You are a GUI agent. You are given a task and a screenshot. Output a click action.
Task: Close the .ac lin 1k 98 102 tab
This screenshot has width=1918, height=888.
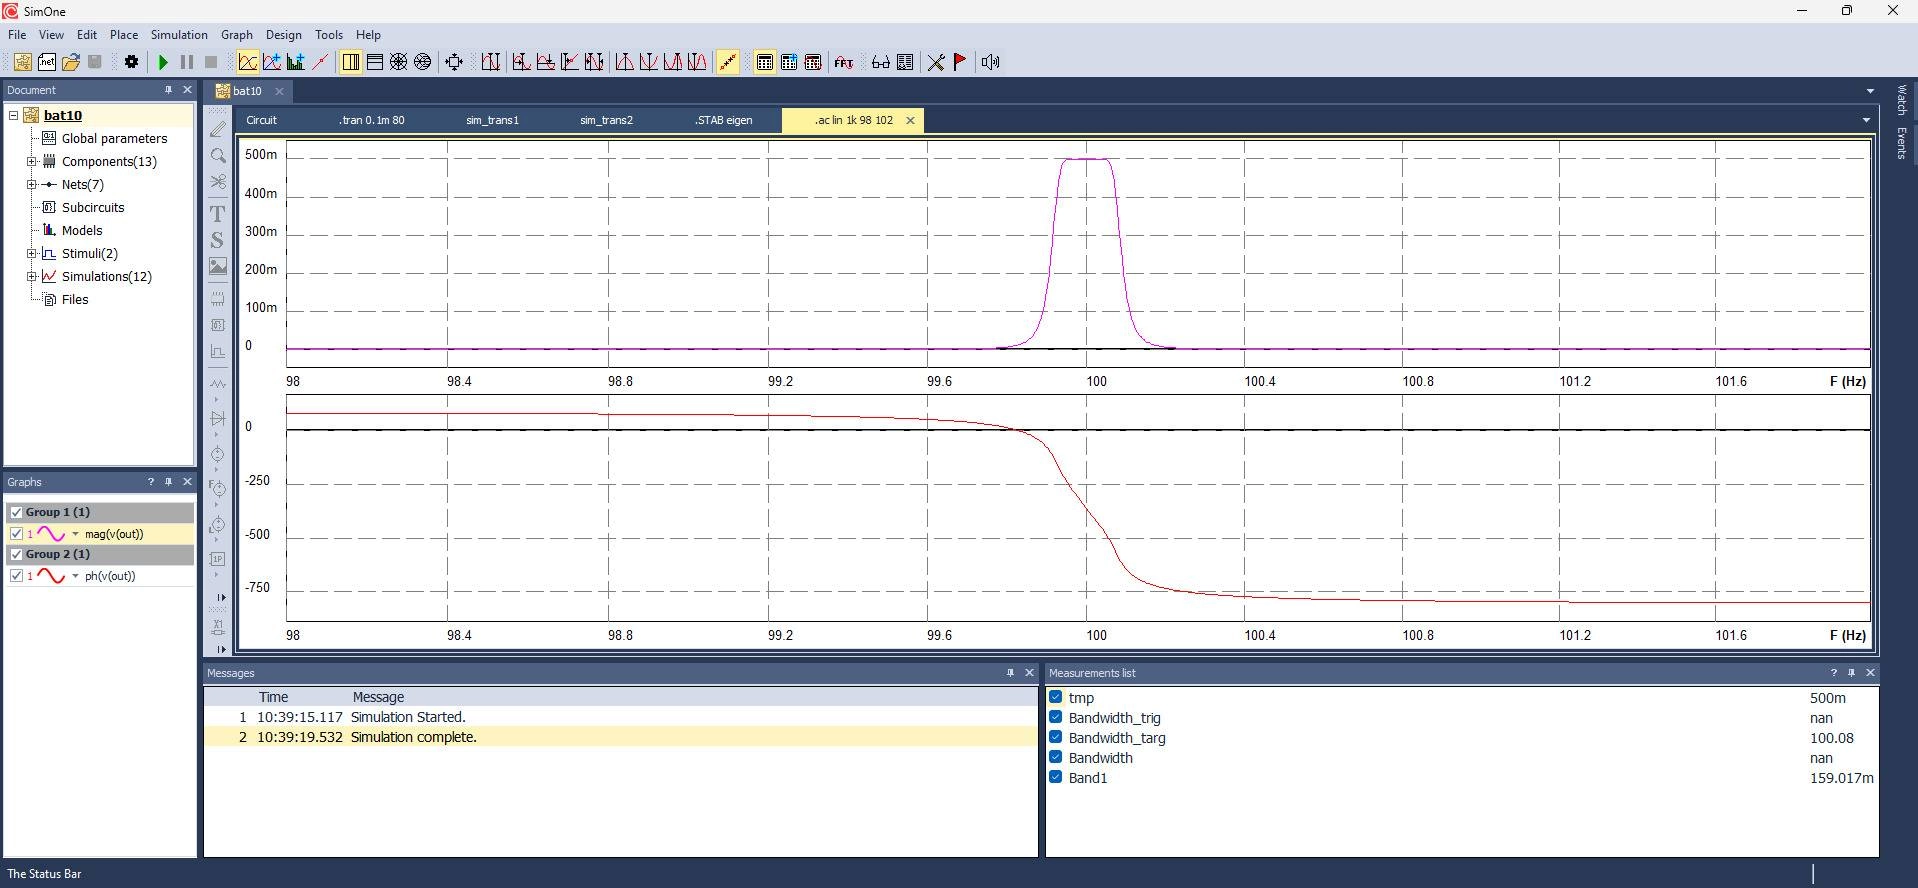910,120
